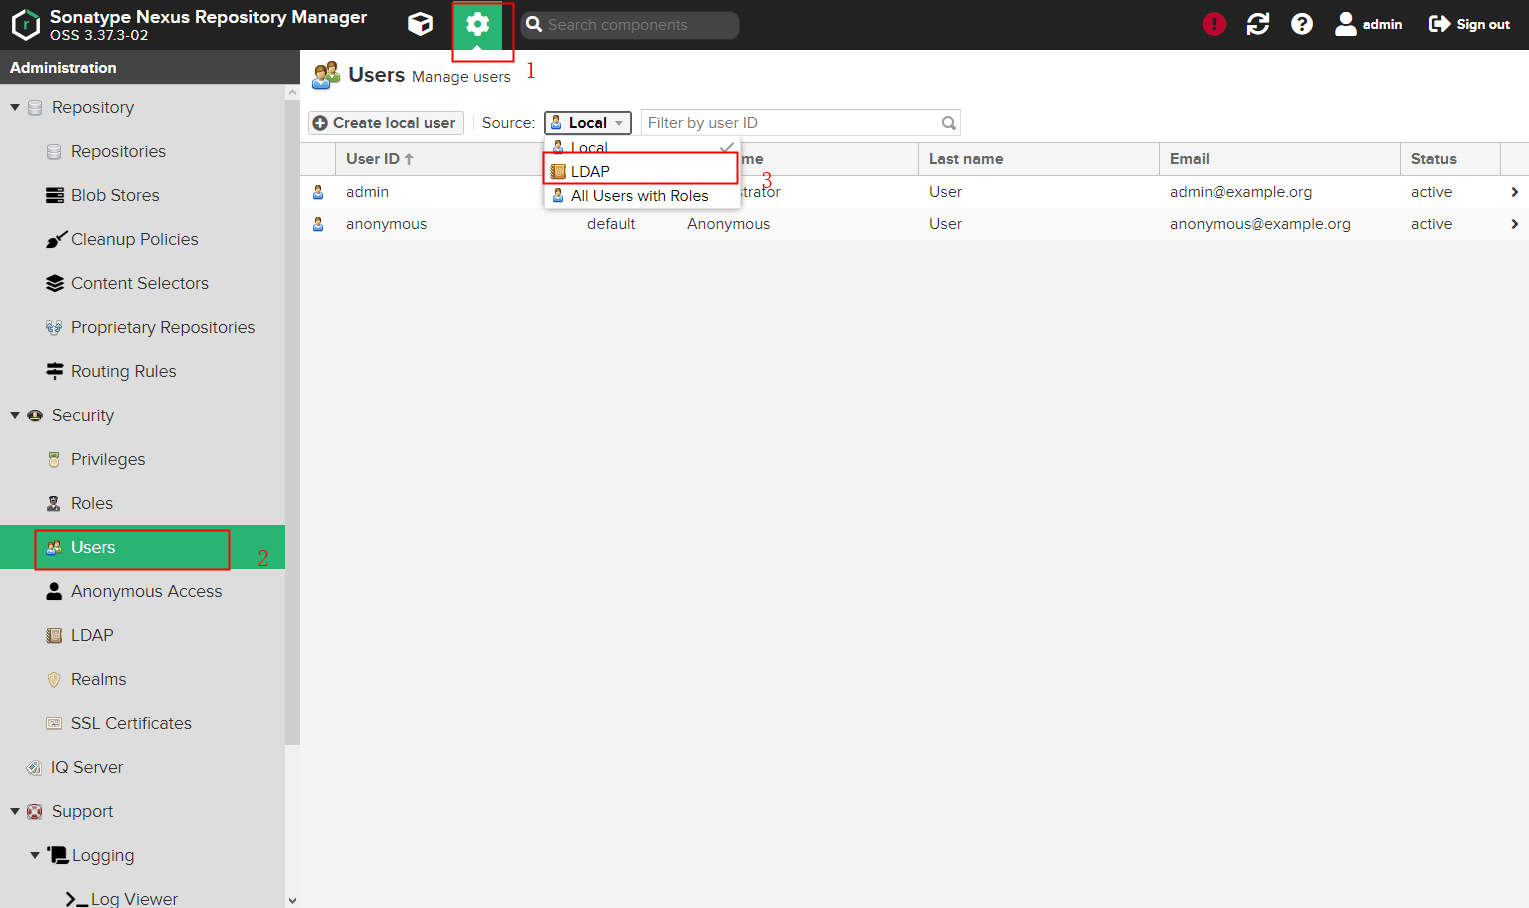Viewport: 1529px width, 908px height.
Task: Click the red system alert icon
Action: tap(1214, 24)
